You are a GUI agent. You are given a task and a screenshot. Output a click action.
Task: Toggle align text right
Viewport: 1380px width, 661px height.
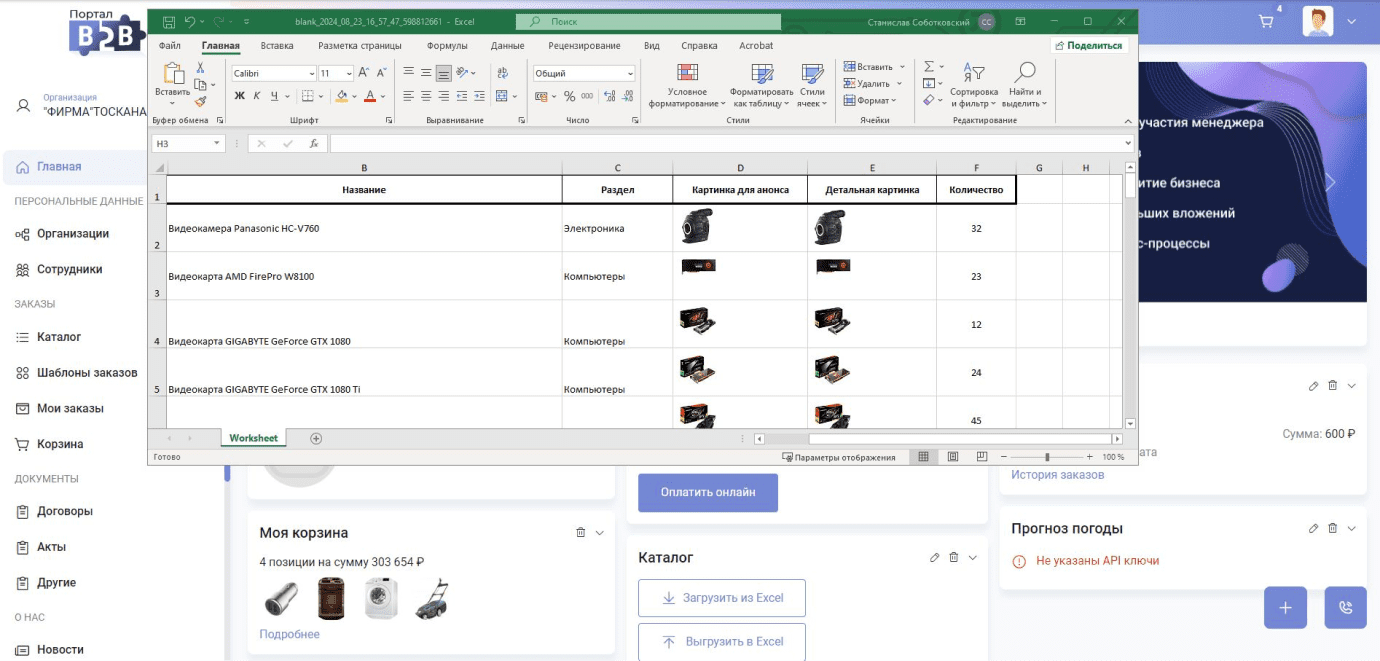[x=444, y=97]
